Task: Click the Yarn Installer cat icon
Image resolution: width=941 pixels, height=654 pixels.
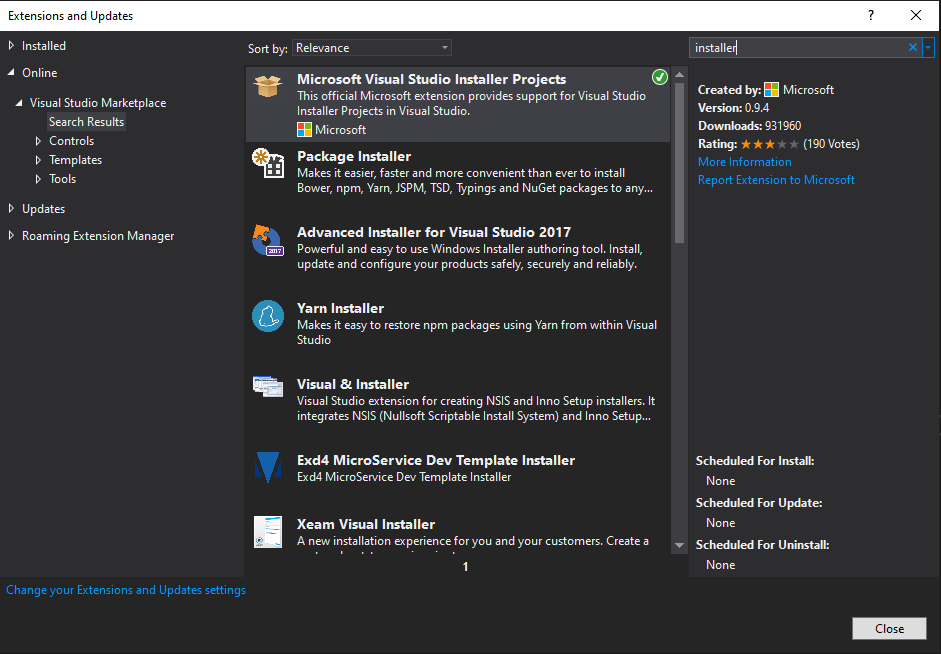Action: pos(268,316)
